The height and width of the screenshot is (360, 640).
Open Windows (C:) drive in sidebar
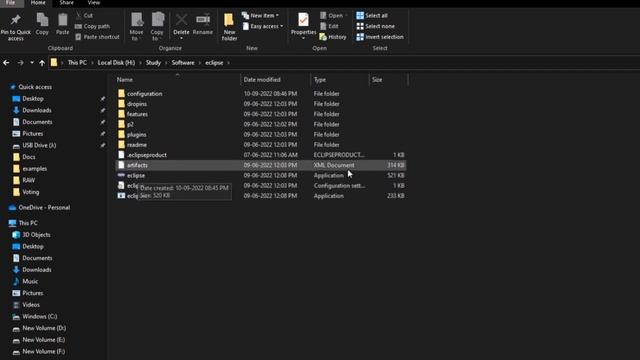coord(40,316)
